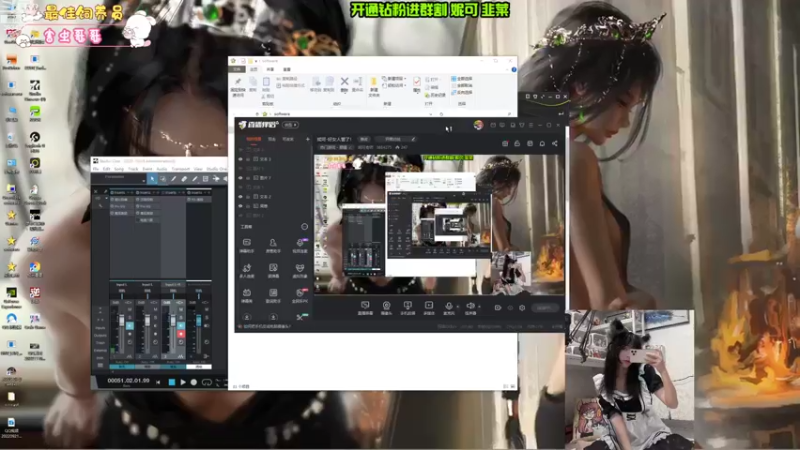Adjust the main output fader in Studio One mixer
Screen dimensions: 800x450
click(198, 321)
